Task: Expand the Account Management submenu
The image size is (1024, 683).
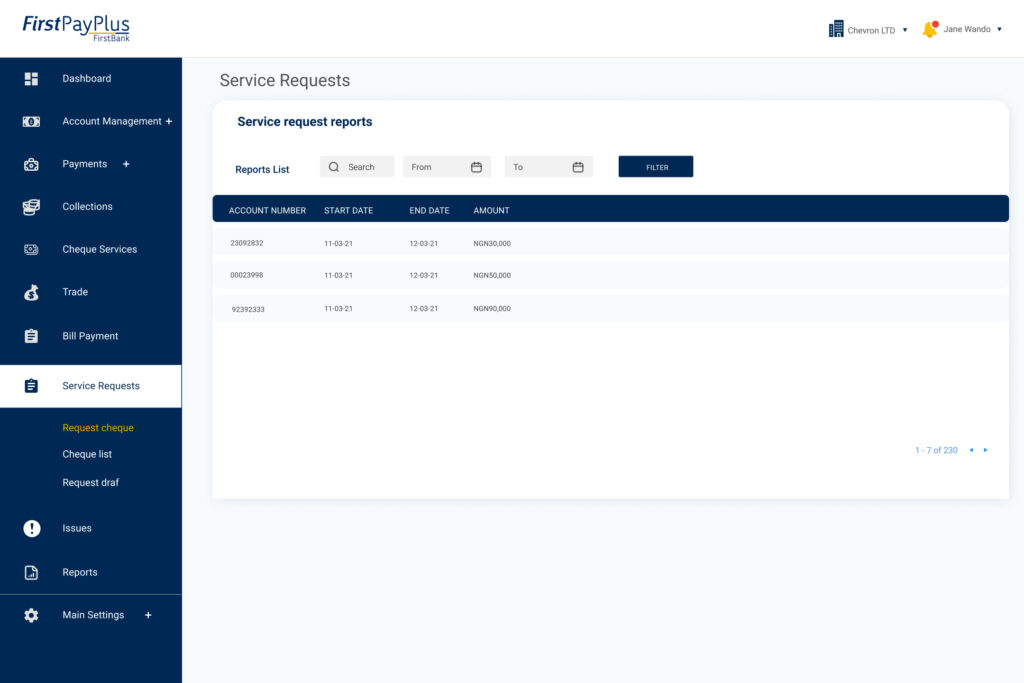Action: [x=169, y=122]
